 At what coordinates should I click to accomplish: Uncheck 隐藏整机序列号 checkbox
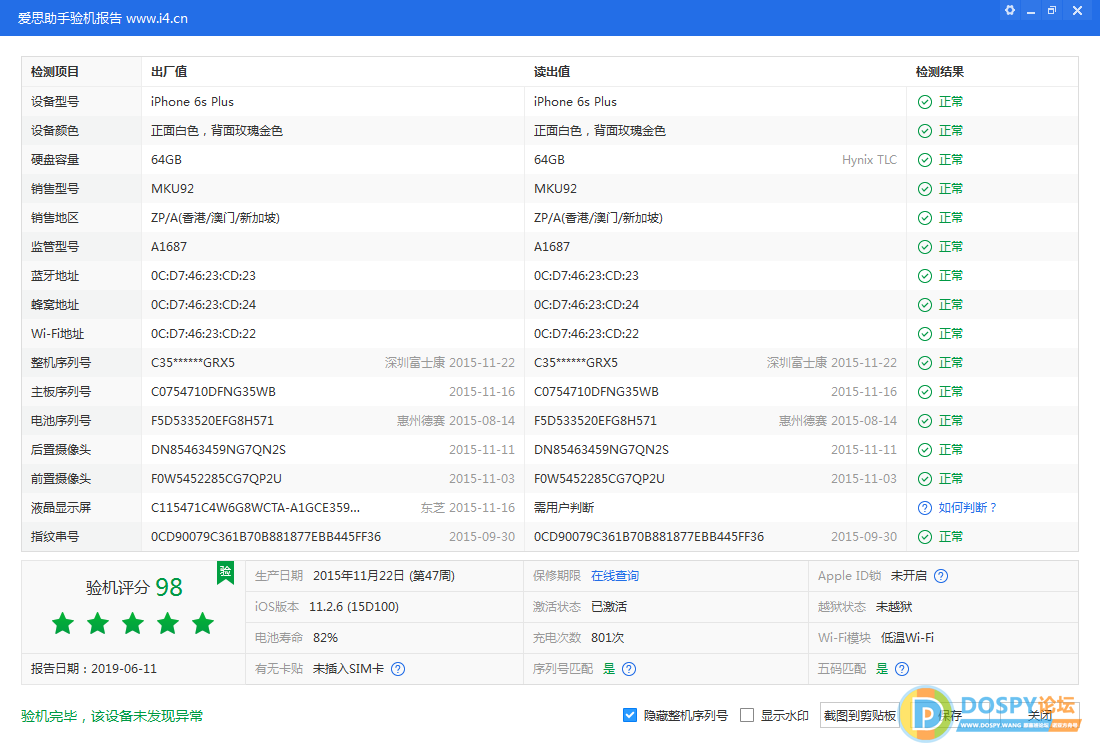point(630,715)
